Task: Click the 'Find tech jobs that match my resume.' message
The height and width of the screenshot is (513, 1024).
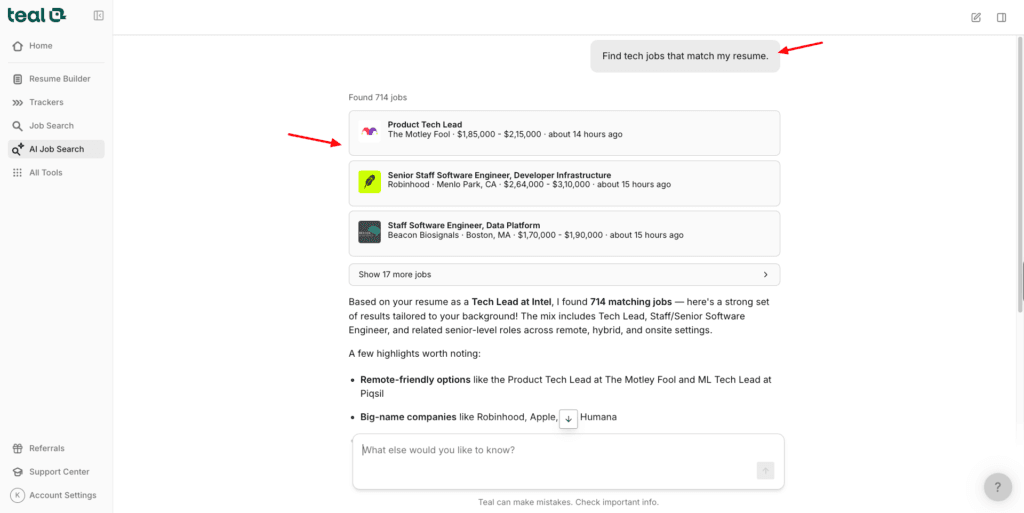Action: [685, 56]
